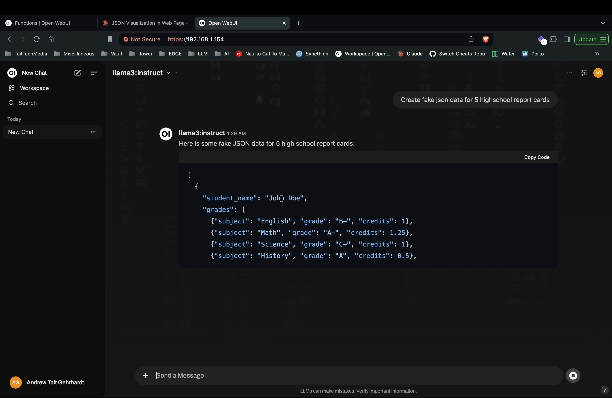Close the active Open WebUI browser tab
612x398 pixels.
coord(284,23)
